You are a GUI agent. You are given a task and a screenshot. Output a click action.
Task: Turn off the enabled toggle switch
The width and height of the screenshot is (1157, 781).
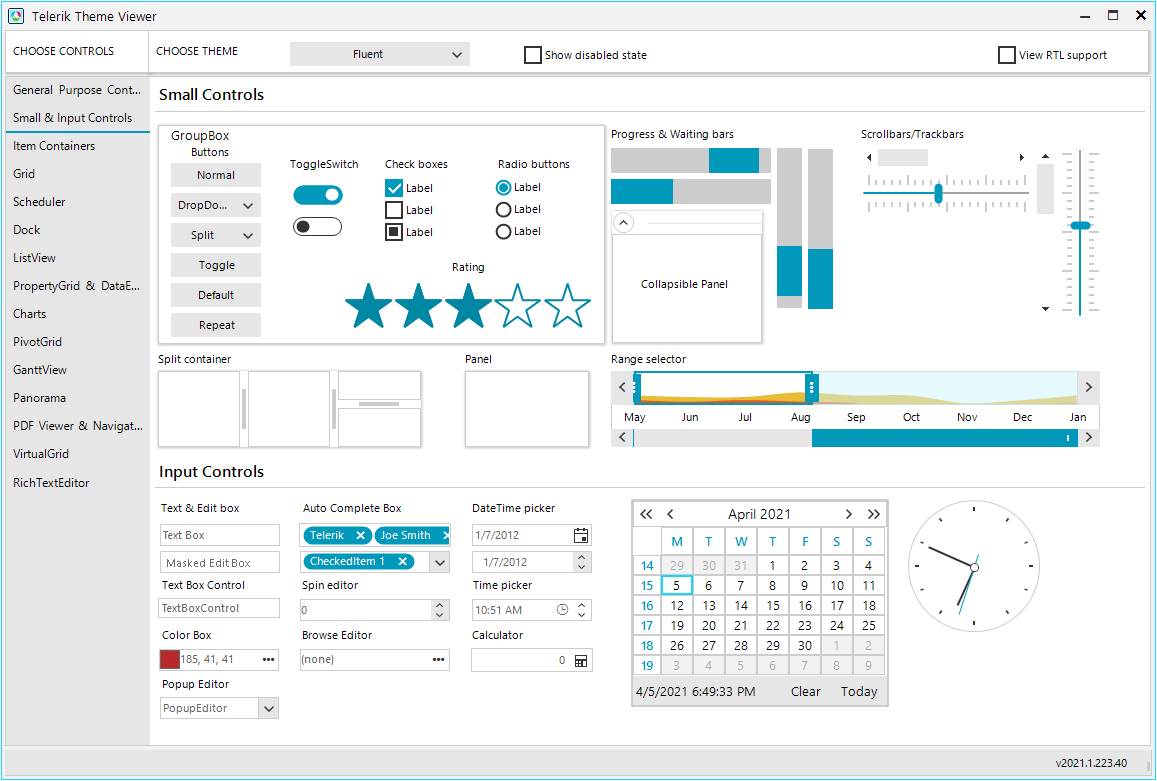pos(318,195)
